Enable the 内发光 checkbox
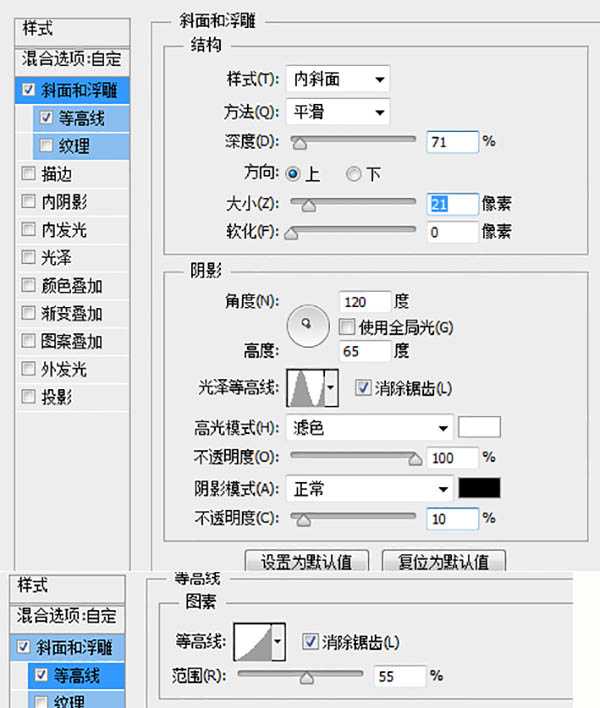 pos(28,229)
